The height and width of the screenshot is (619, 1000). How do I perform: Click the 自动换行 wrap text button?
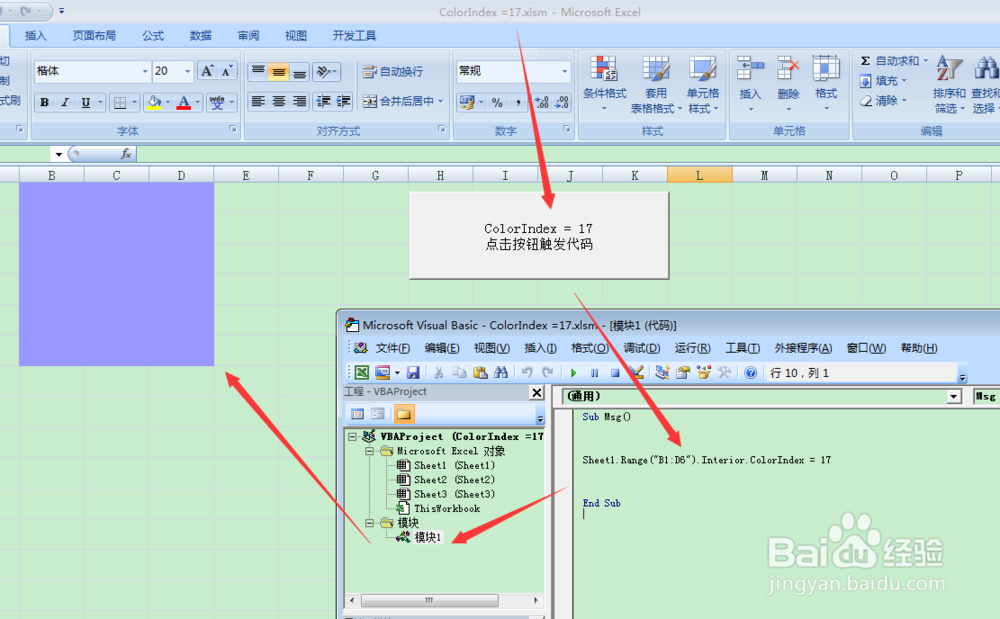coord(393,71)
